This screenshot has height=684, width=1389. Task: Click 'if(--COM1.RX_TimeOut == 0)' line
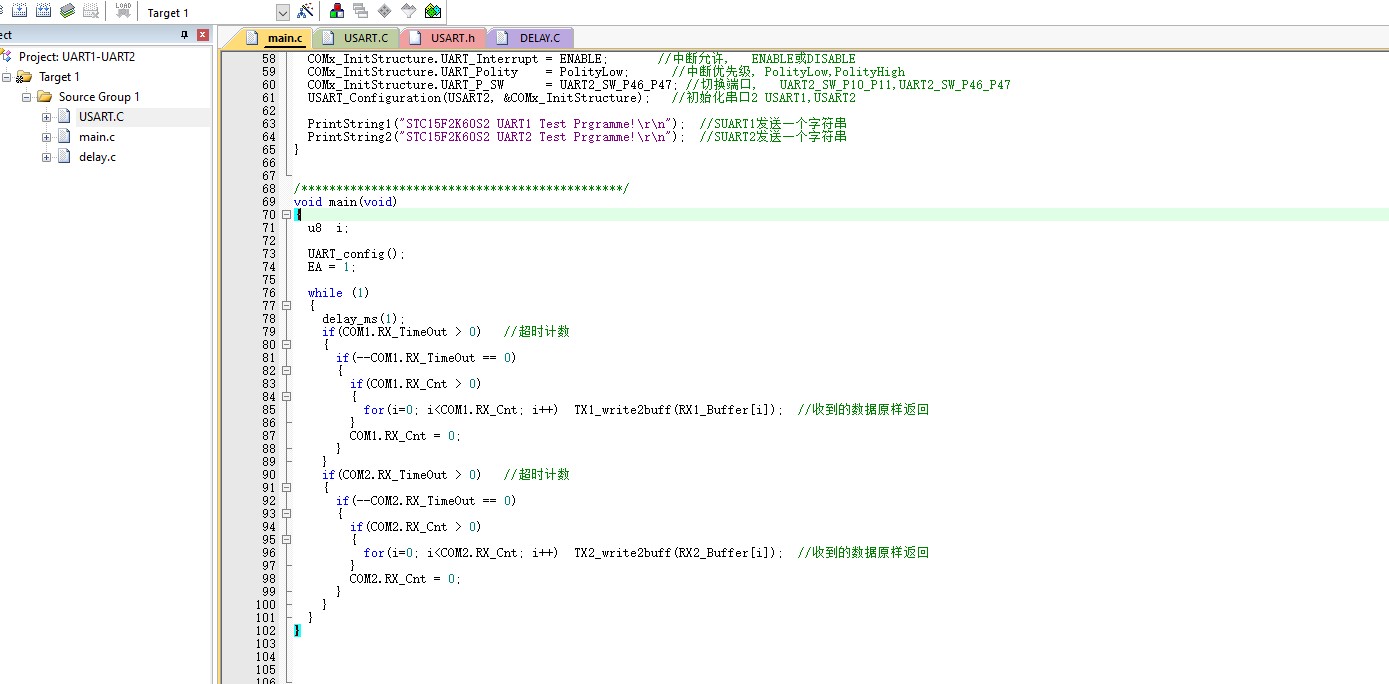click(x=426, y=358)
